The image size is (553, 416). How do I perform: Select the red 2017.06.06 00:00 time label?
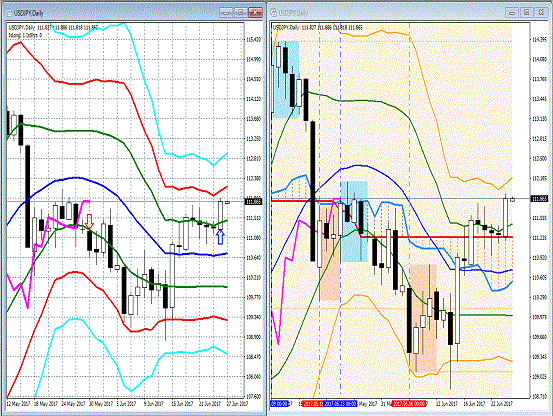pos(409,403)
